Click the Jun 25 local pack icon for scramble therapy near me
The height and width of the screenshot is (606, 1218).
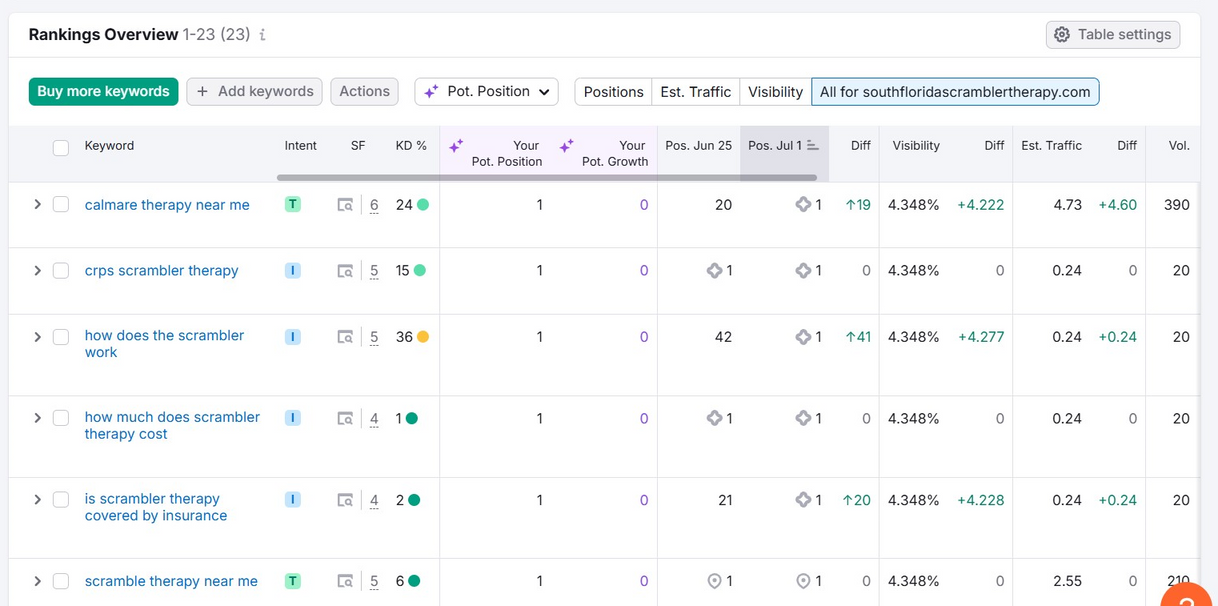click(714, 581)
